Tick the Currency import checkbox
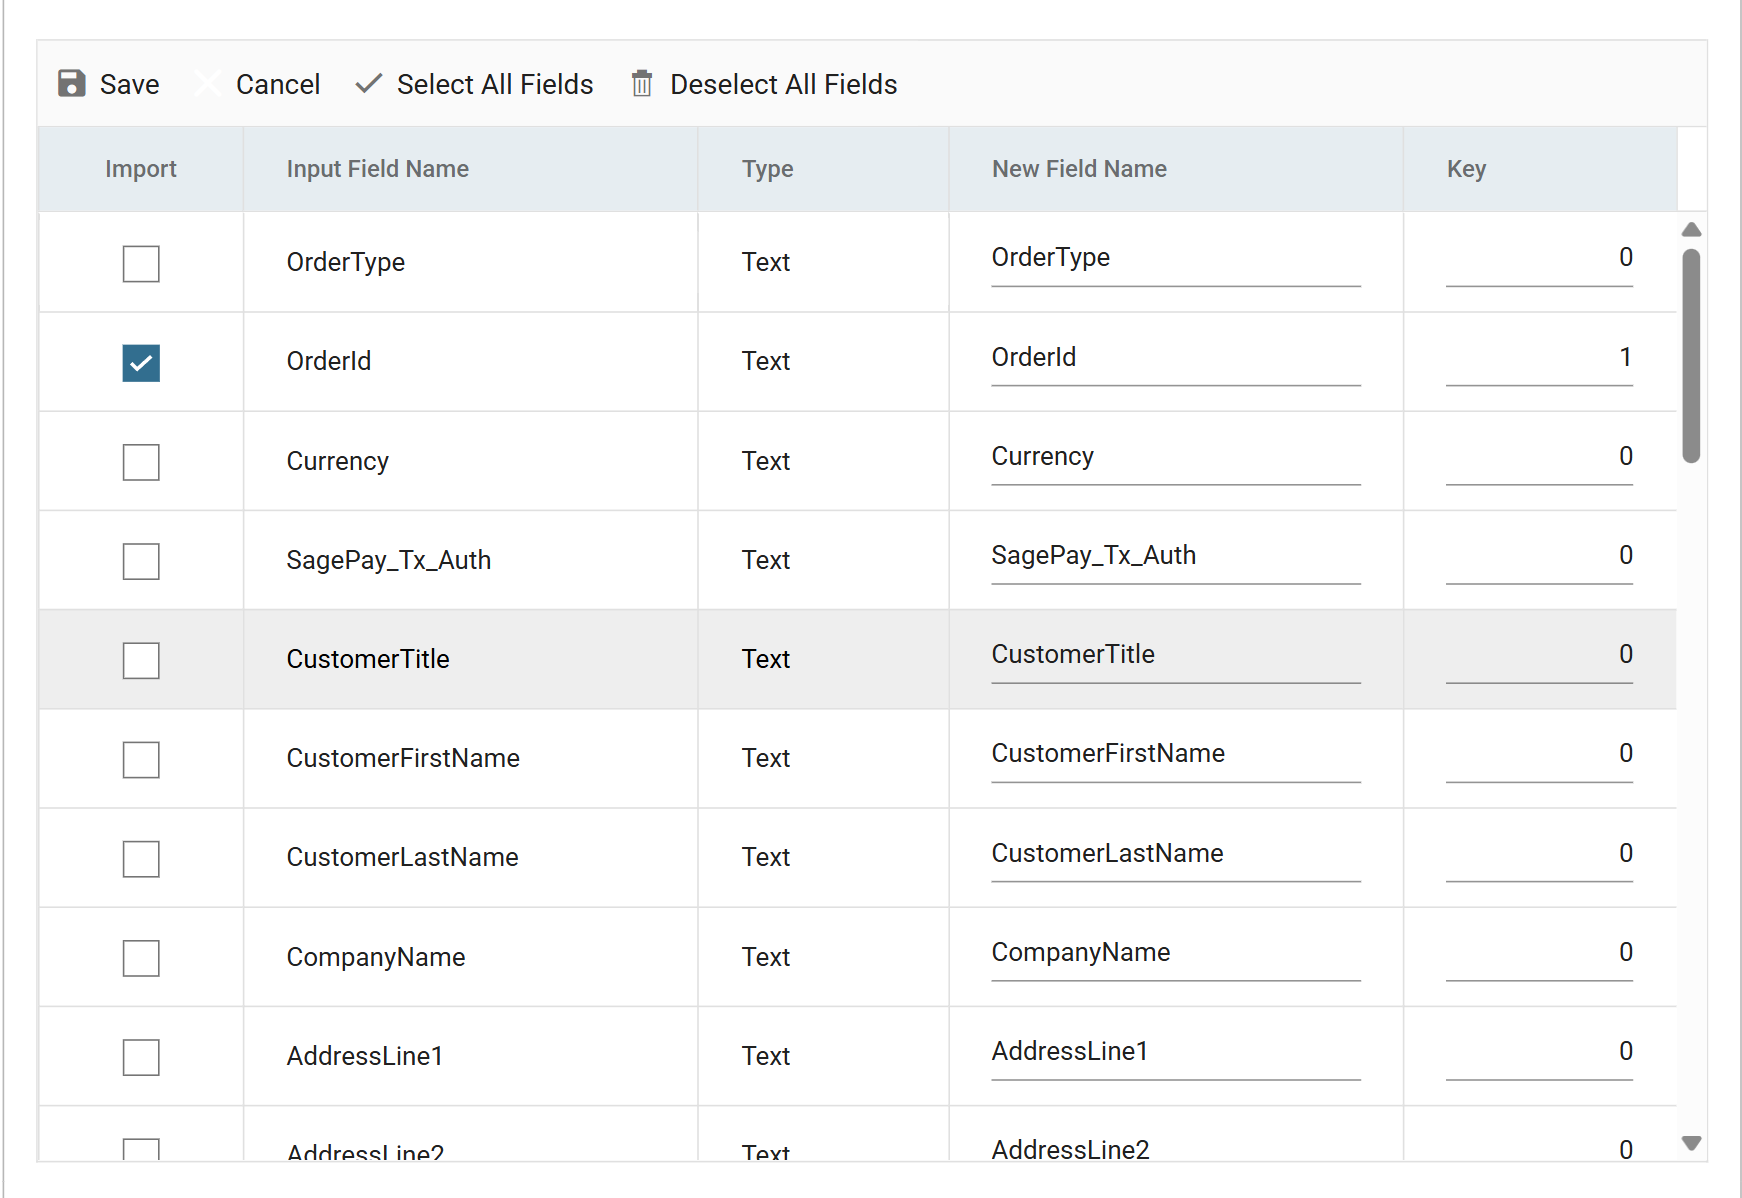This screenshot has width=1742, height=1198. tap(141, 462)
